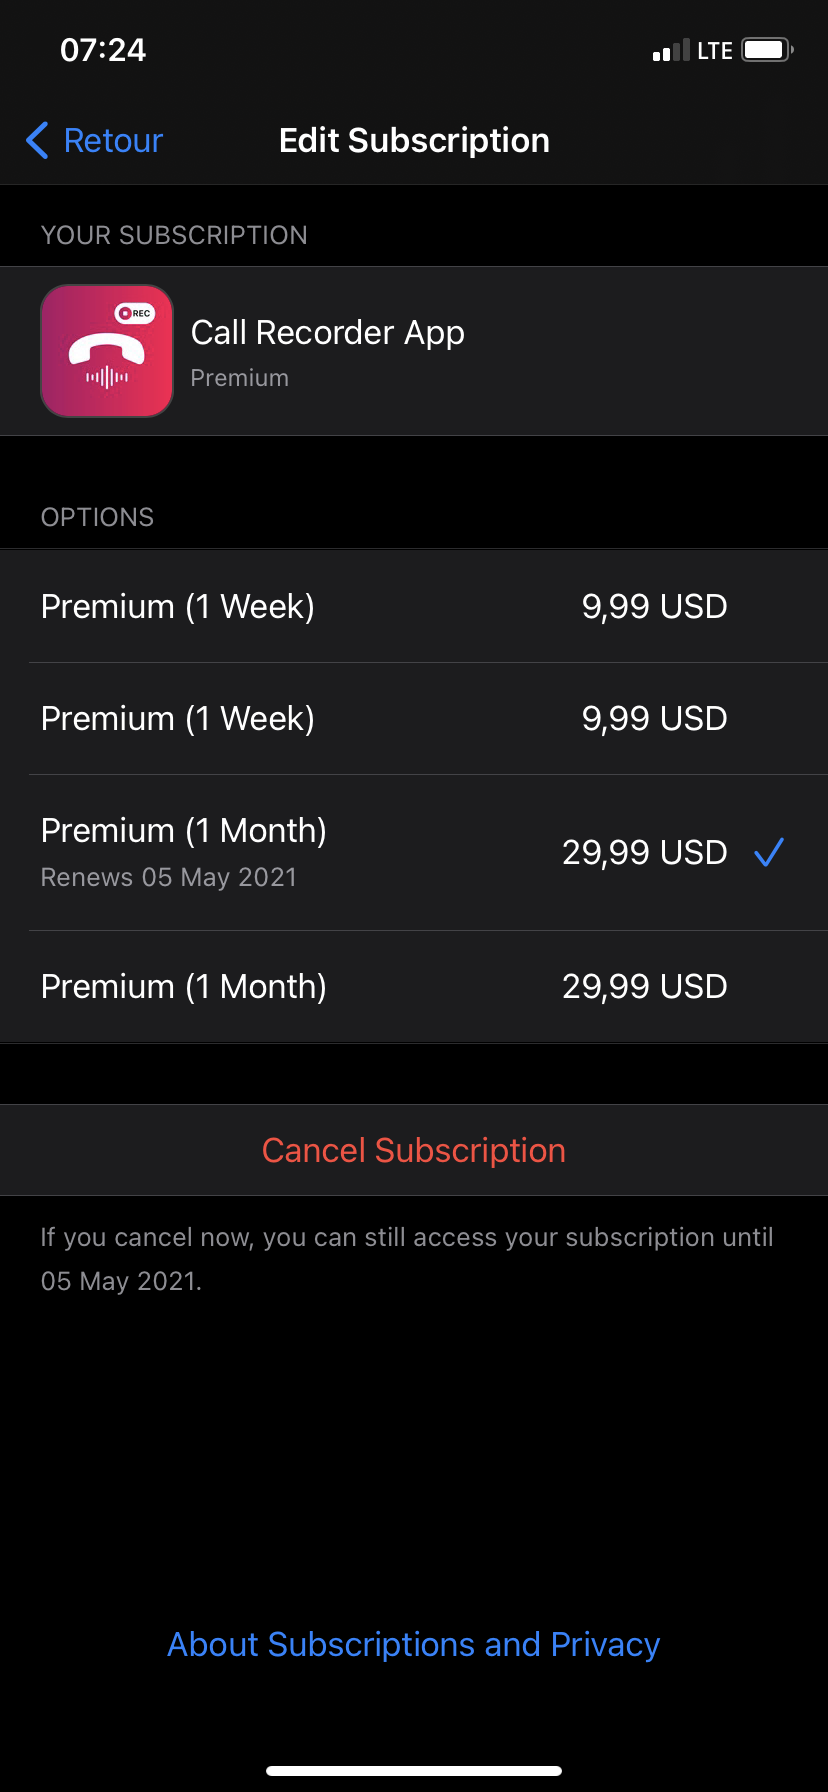The image size is (828, 1792).
Task: Click the Call Recorder App icon
Action: coord(107,351)
